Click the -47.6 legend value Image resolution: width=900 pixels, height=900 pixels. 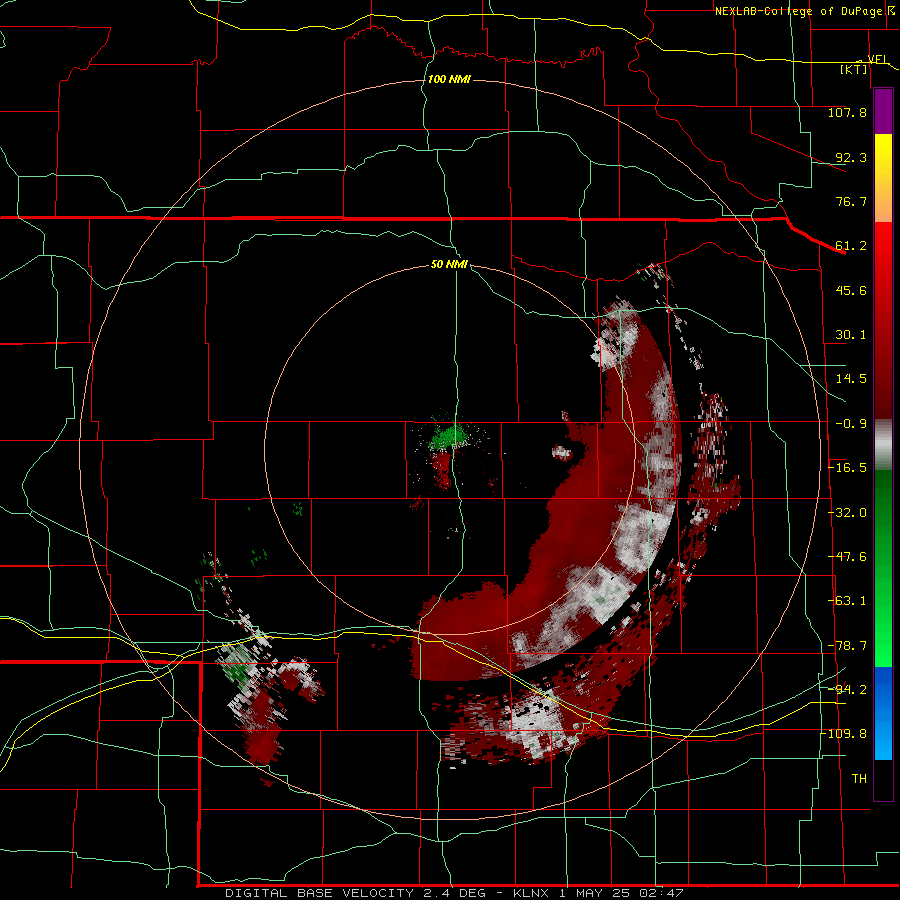847,557
